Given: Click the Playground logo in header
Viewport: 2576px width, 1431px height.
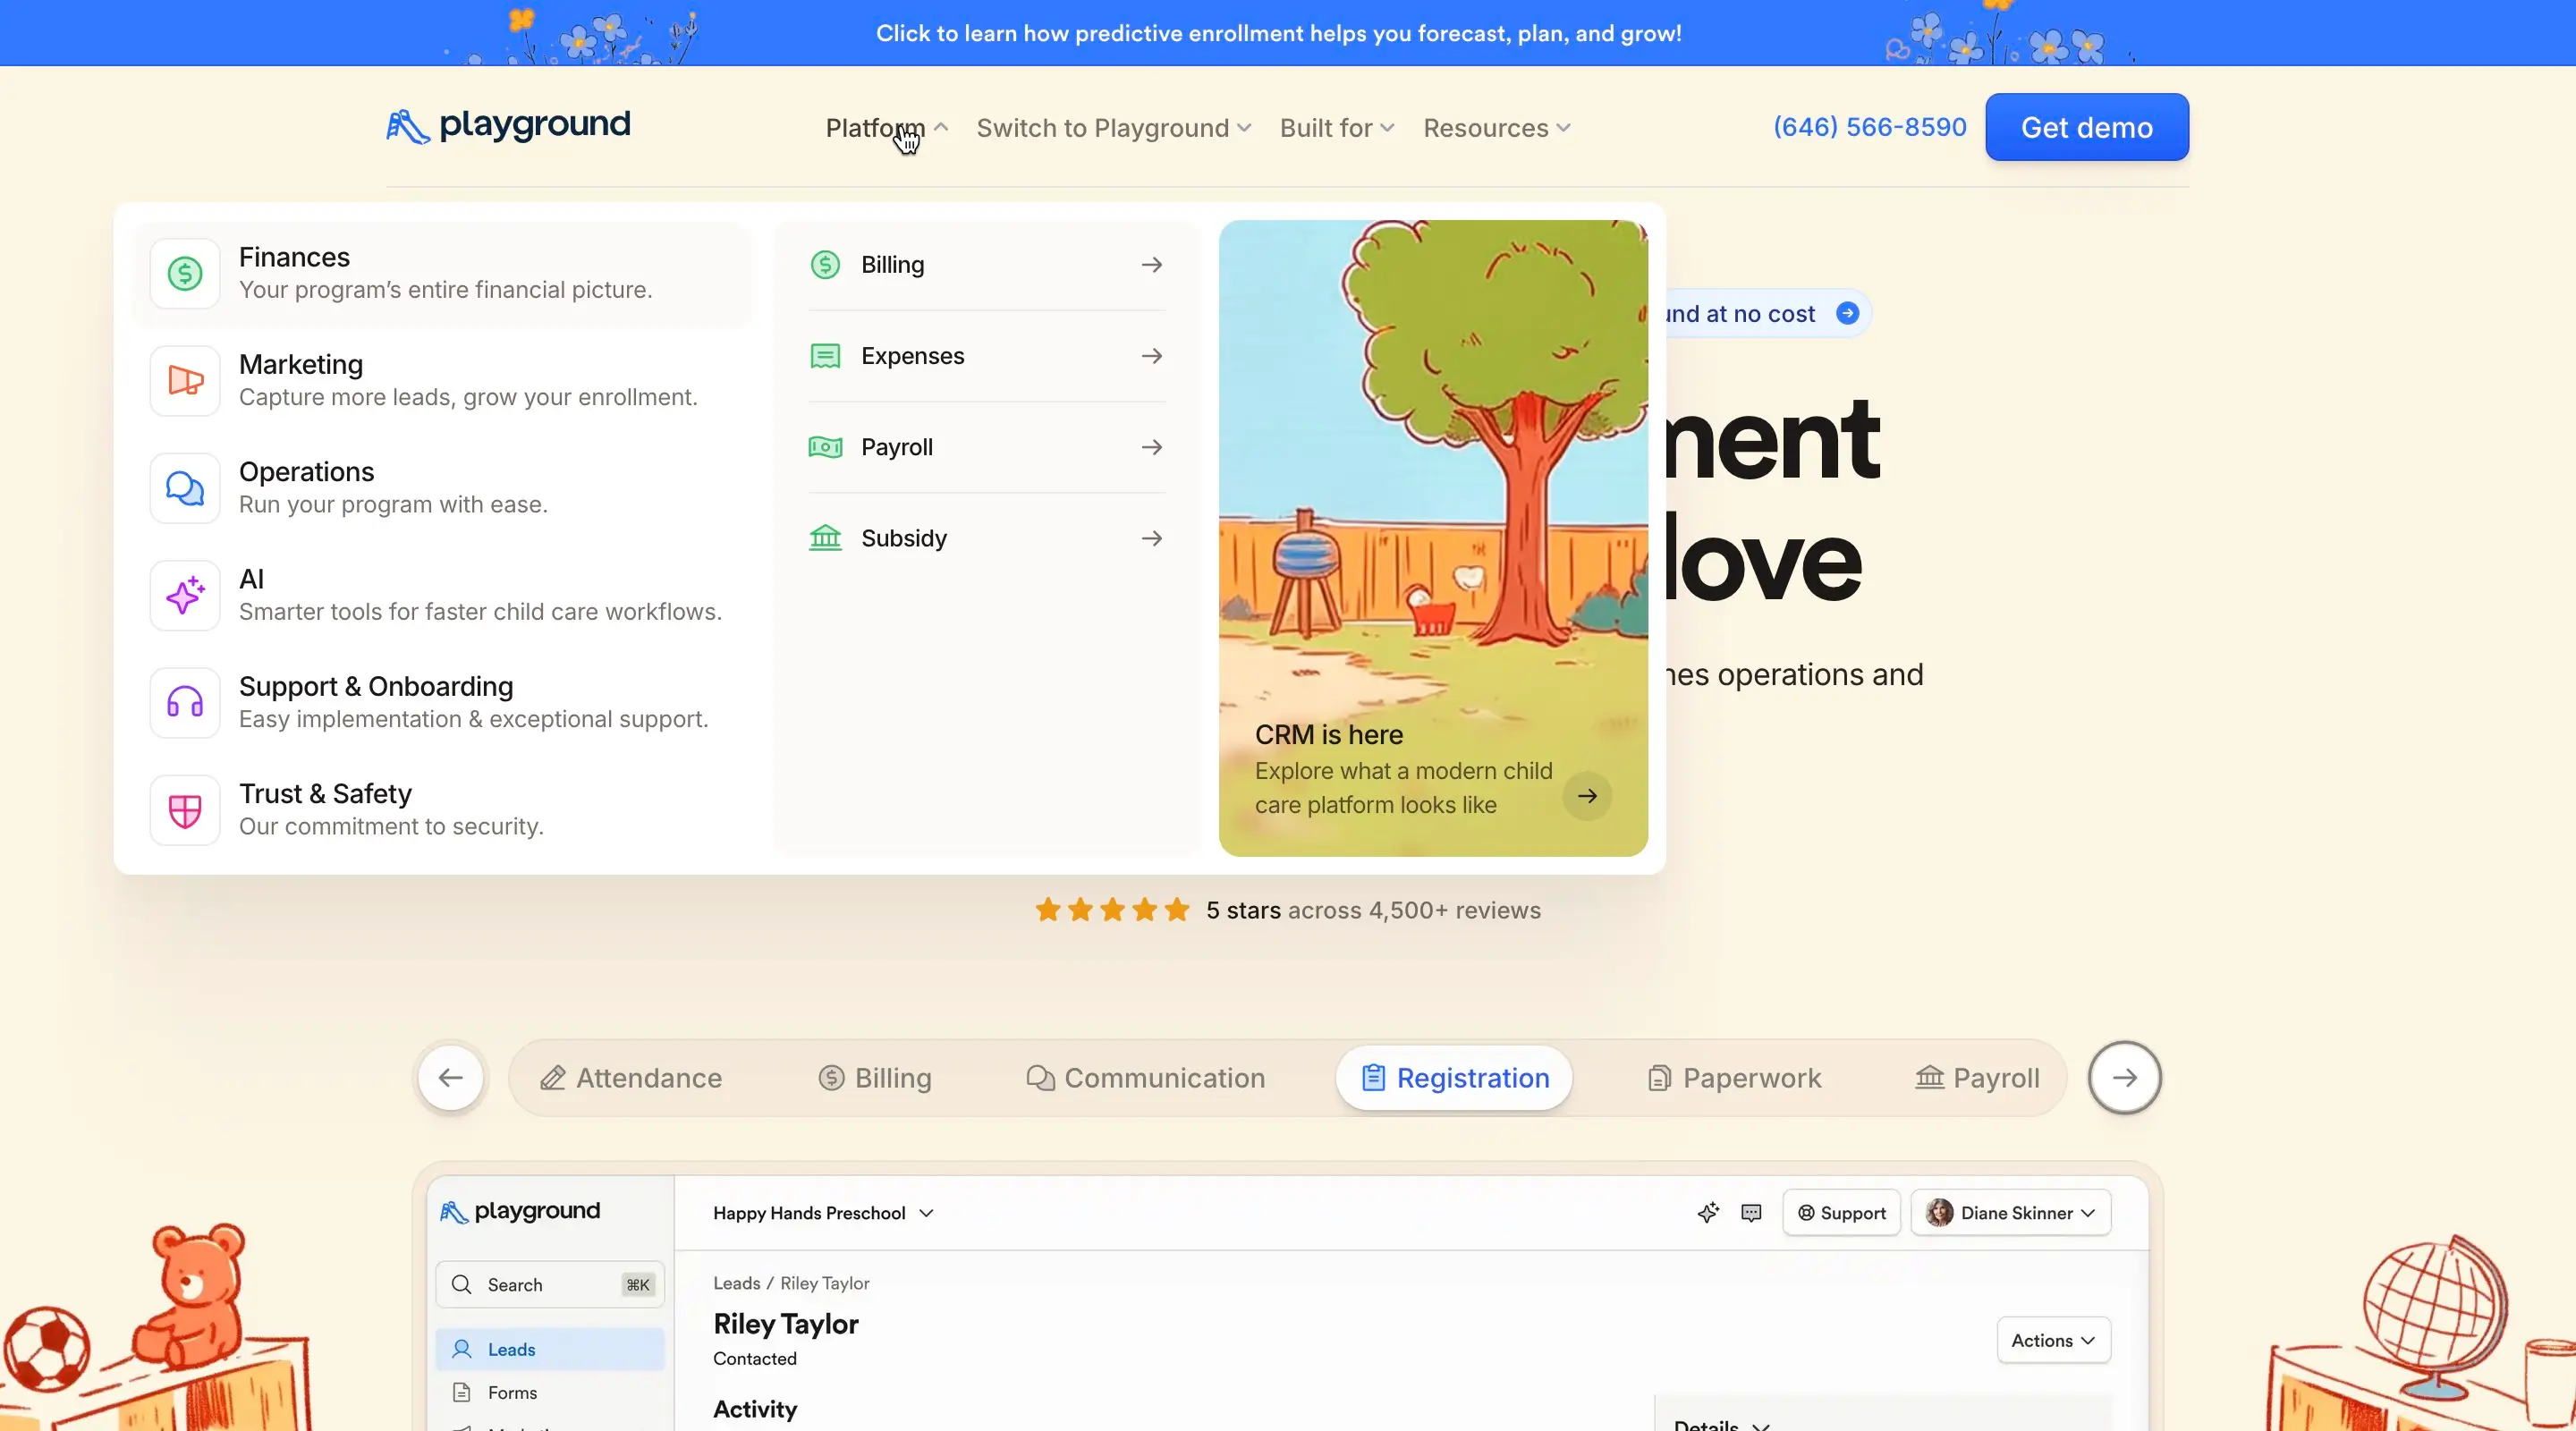Looking at the screenshot, I should point(508,126).
